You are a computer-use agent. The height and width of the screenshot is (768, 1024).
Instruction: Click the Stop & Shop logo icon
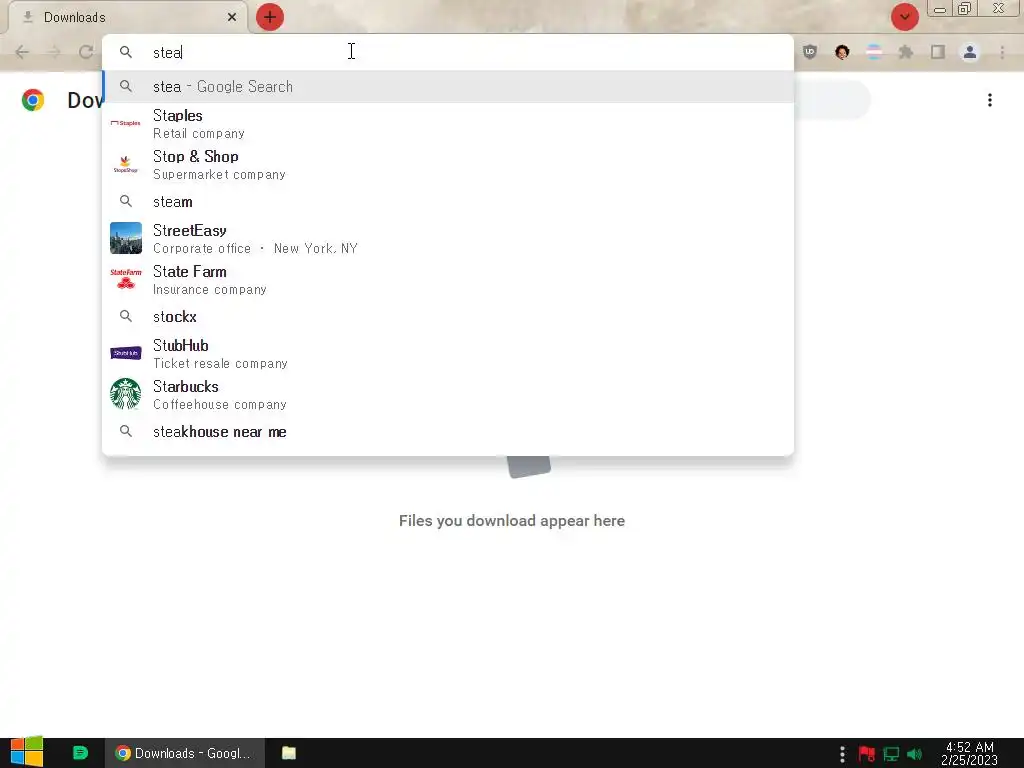[125, 164]
